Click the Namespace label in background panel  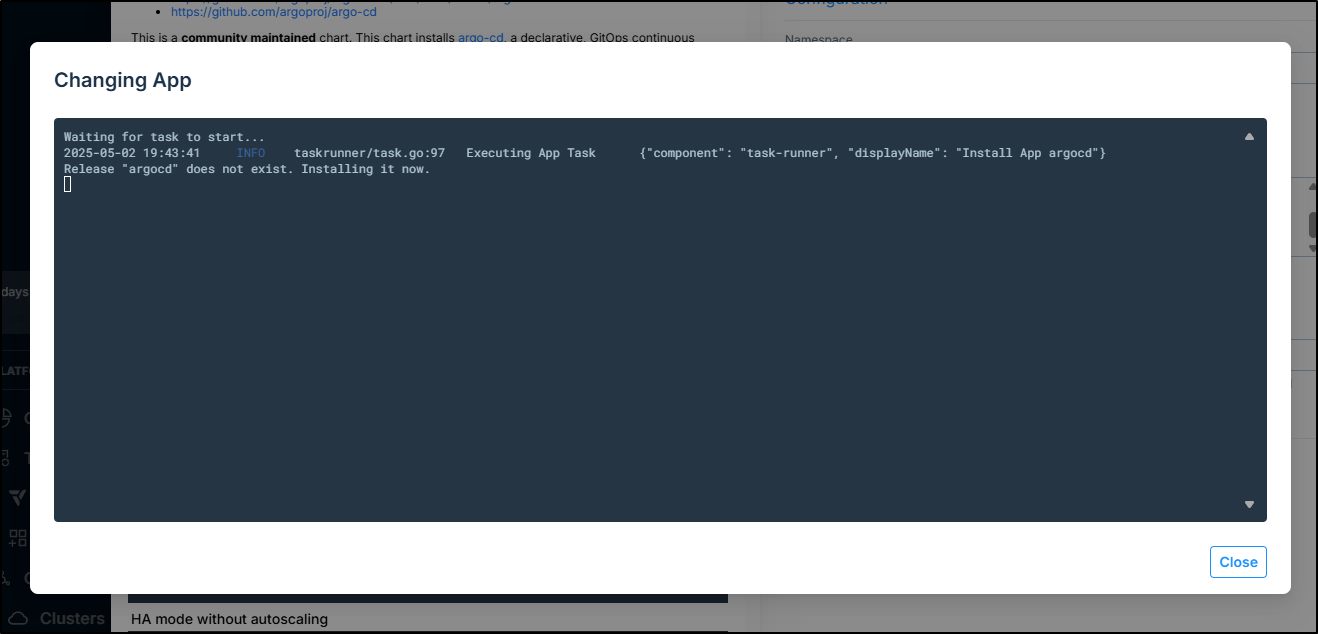click(x=818, y=40)
